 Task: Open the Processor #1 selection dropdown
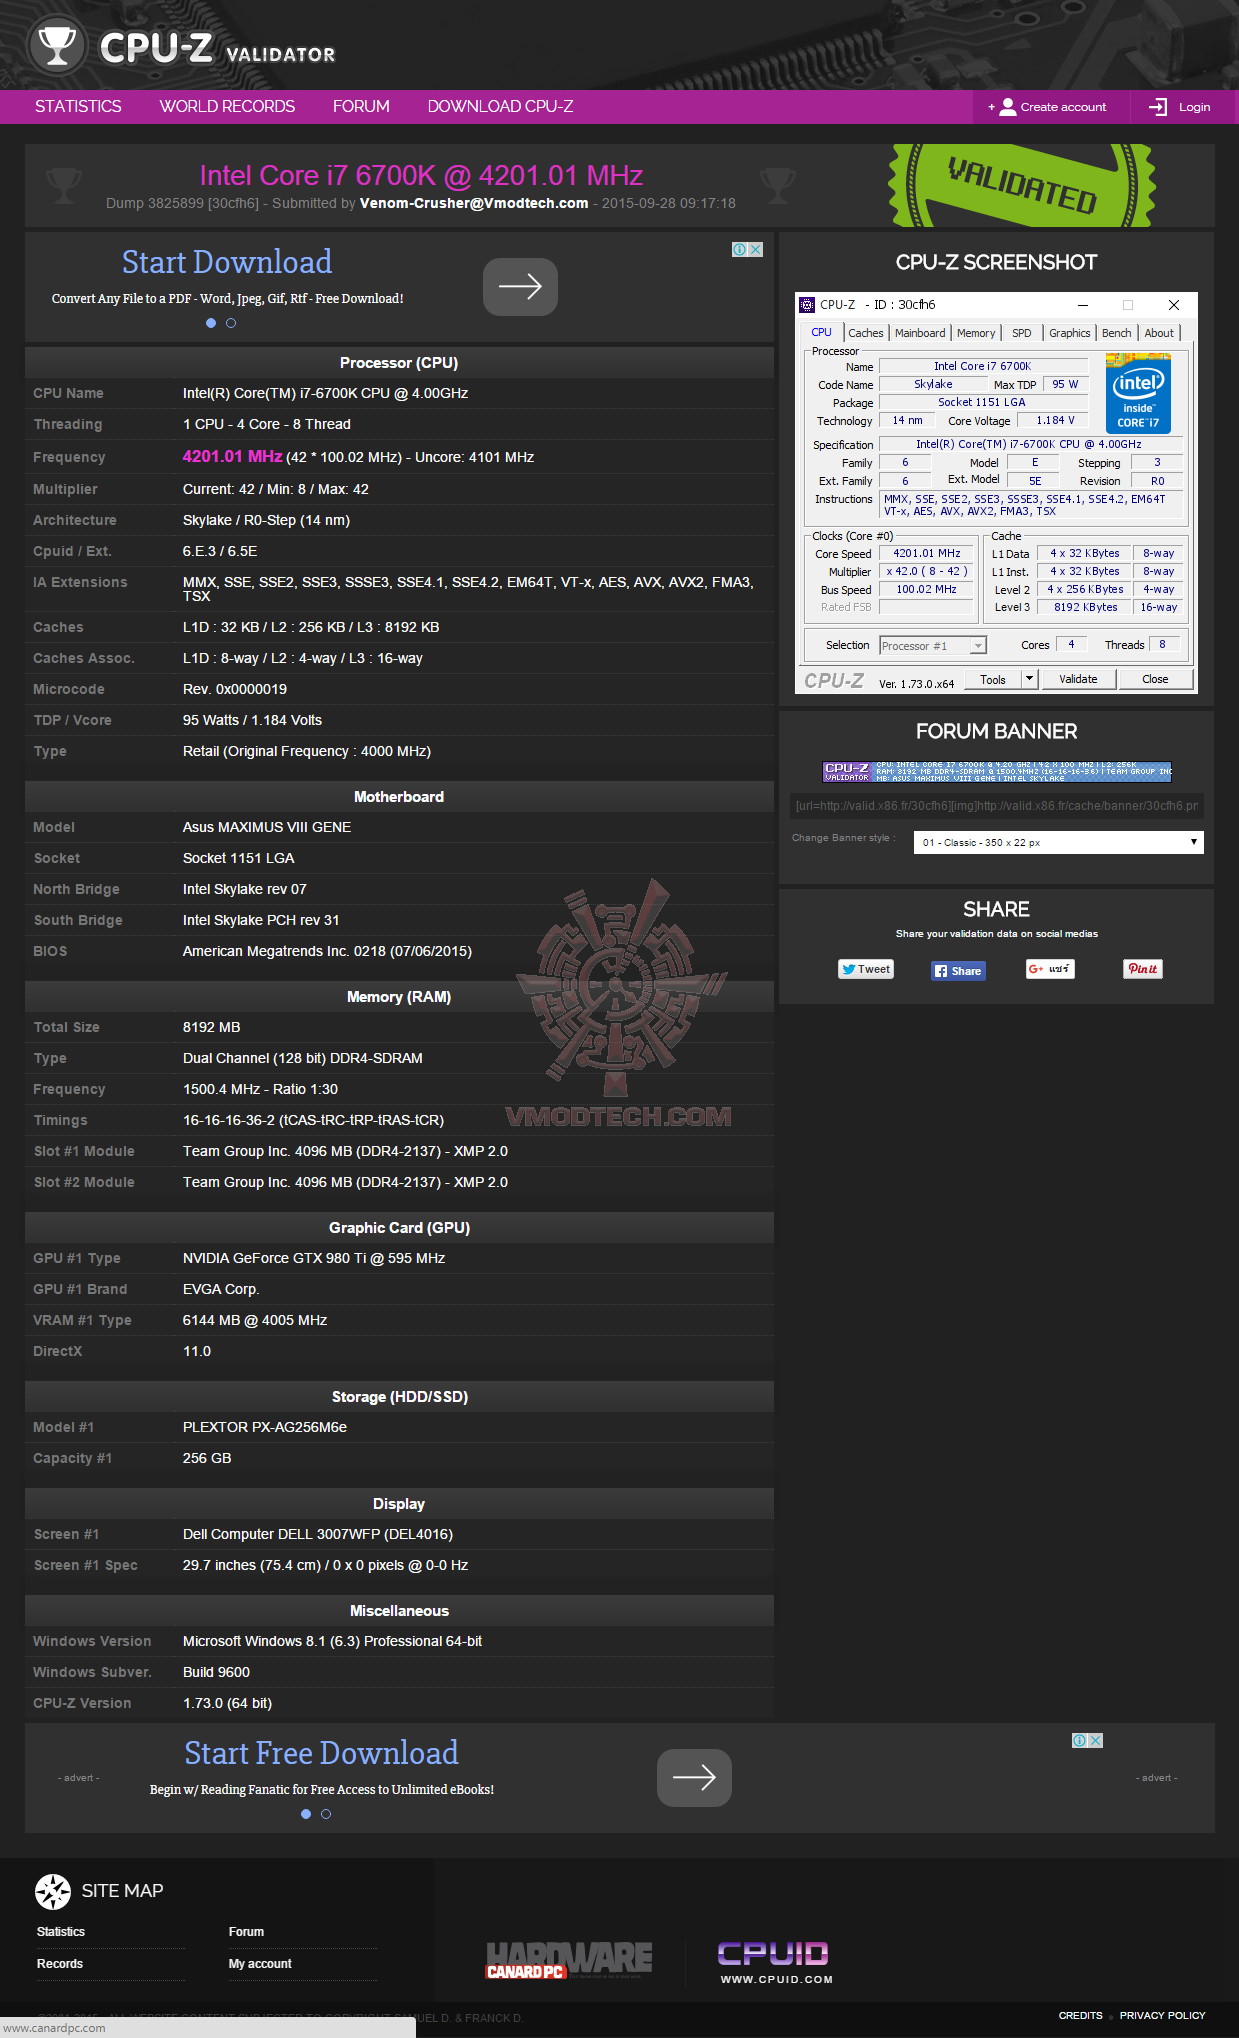click(933, 646)
